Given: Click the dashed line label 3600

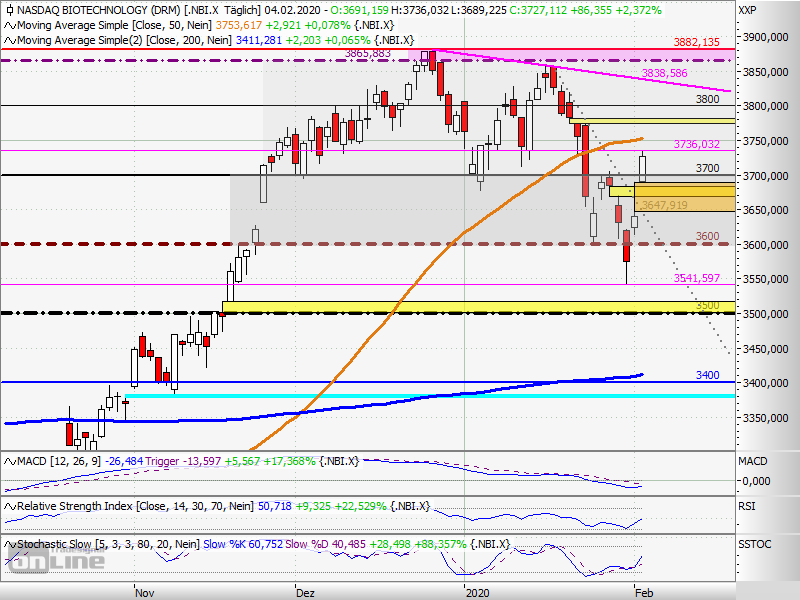Looking at the screenshot, I should [x=708, y=236].
